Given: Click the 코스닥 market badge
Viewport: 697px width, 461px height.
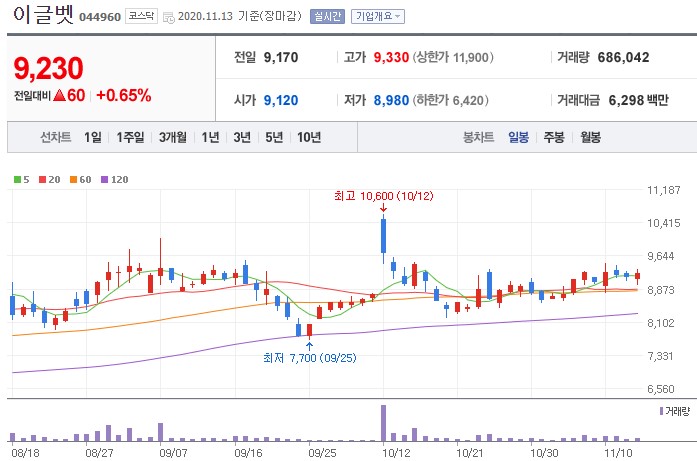Looking at the screenshot, I should click(x=141, y=16).
